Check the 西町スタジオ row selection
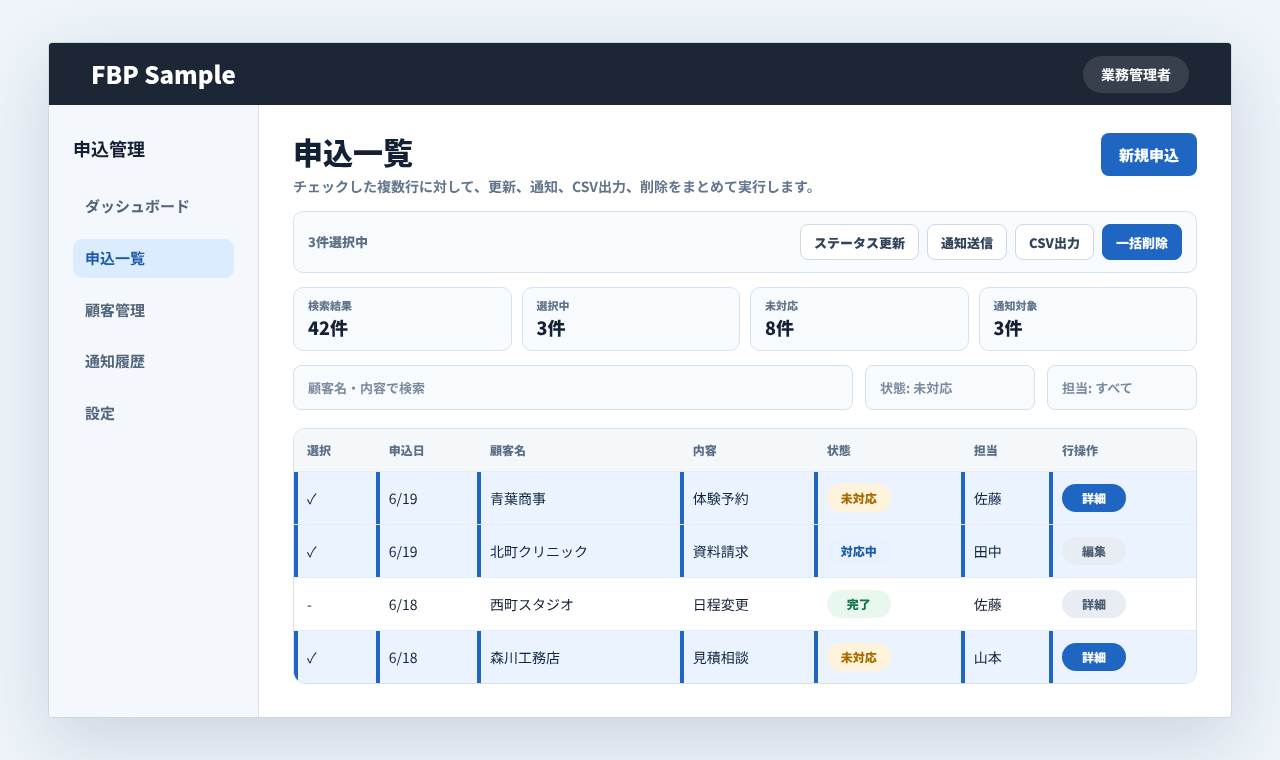The height and width of the screenshot is (760, 1280). click(310, 604)
